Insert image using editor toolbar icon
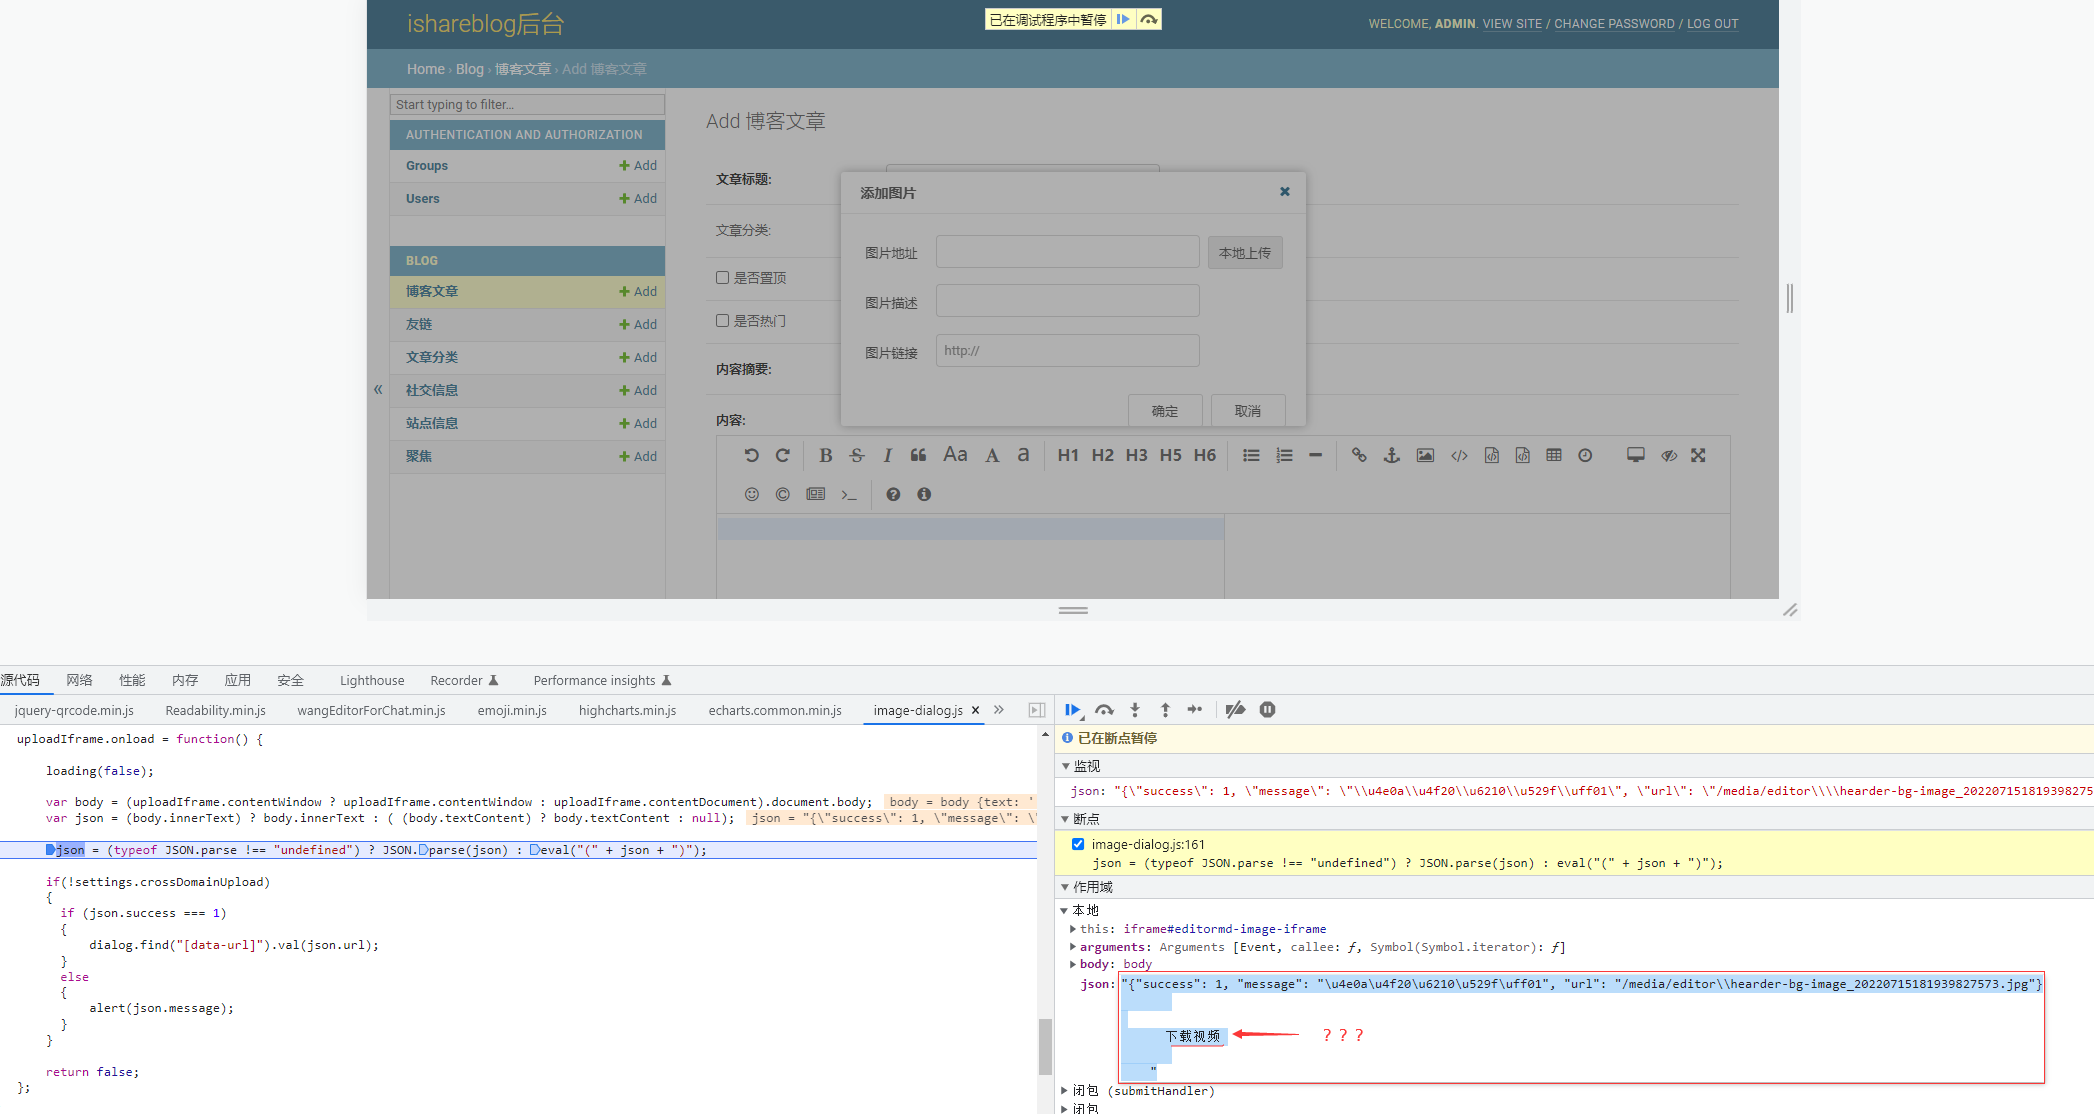The height and width of the screenshot is (1114, 2094). point(1425,455)
